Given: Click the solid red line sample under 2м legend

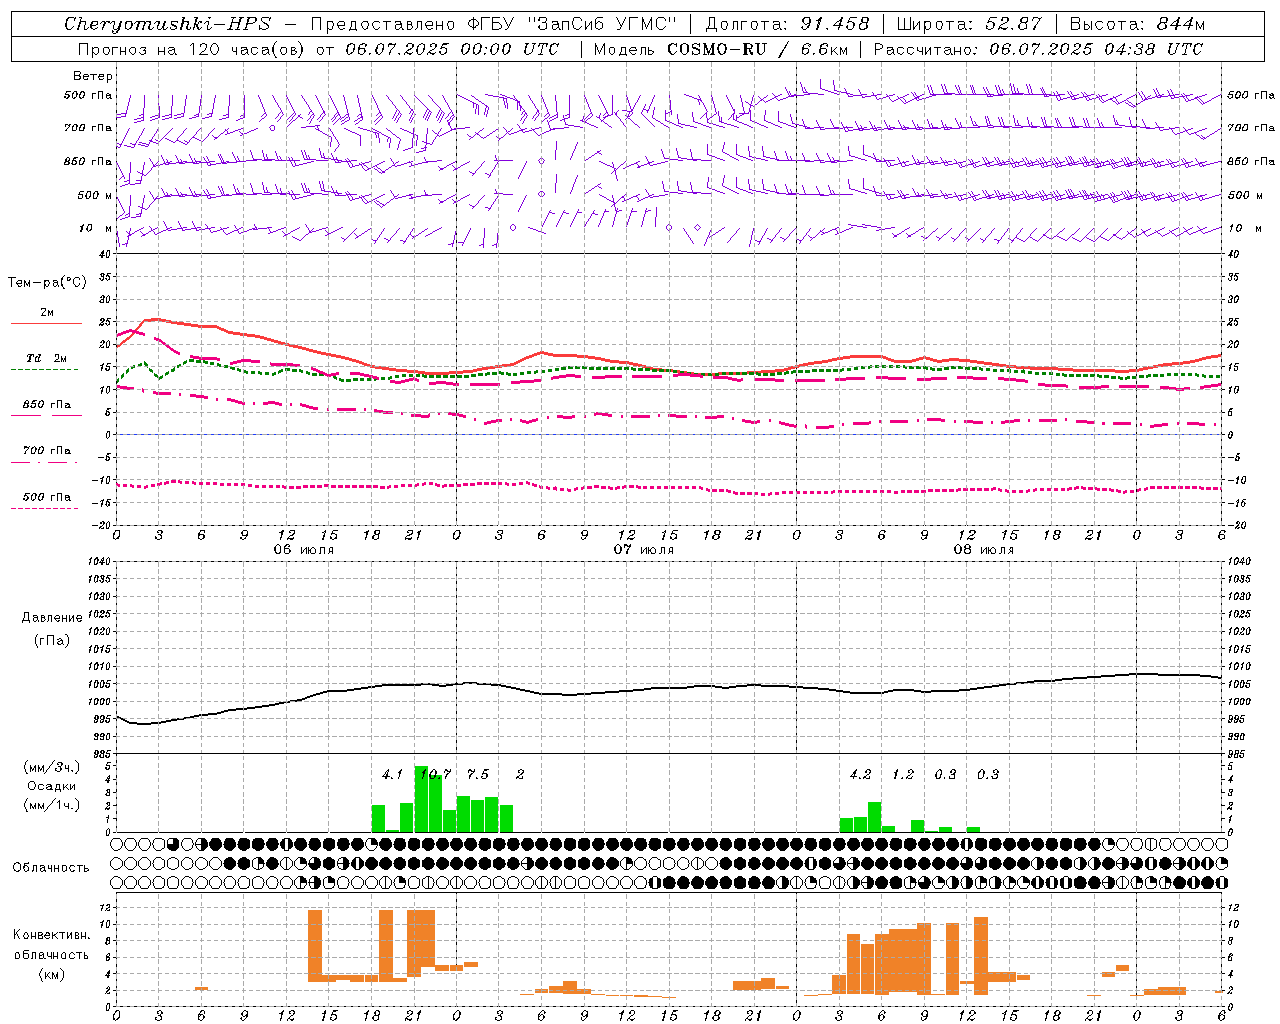Looking at the screenshot, I should (46, 324).
